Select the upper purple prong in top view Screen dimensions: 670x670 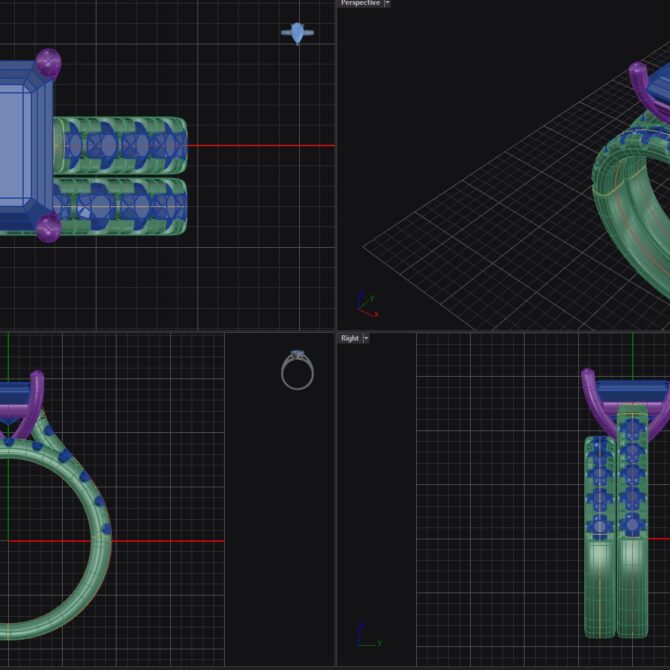(x=48, y=64)
